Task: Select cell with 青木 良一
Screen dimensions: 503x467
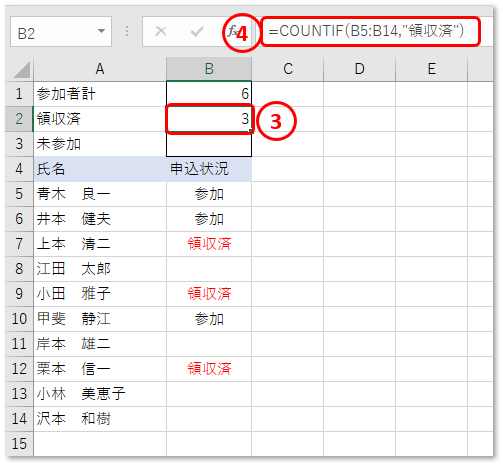Action: click(100, 194)
